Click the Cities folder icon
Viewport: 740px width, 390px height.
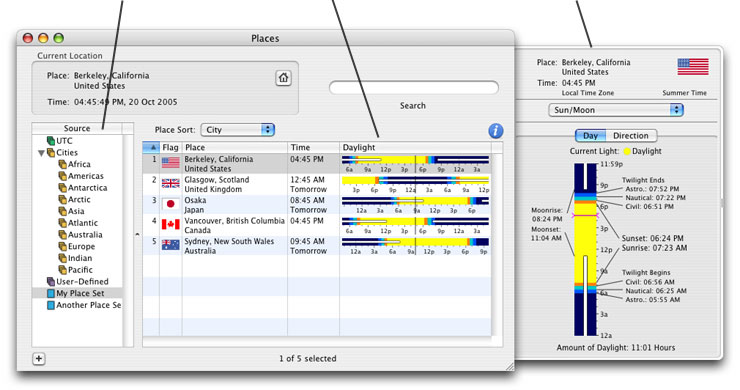click(x=51, y=153)
